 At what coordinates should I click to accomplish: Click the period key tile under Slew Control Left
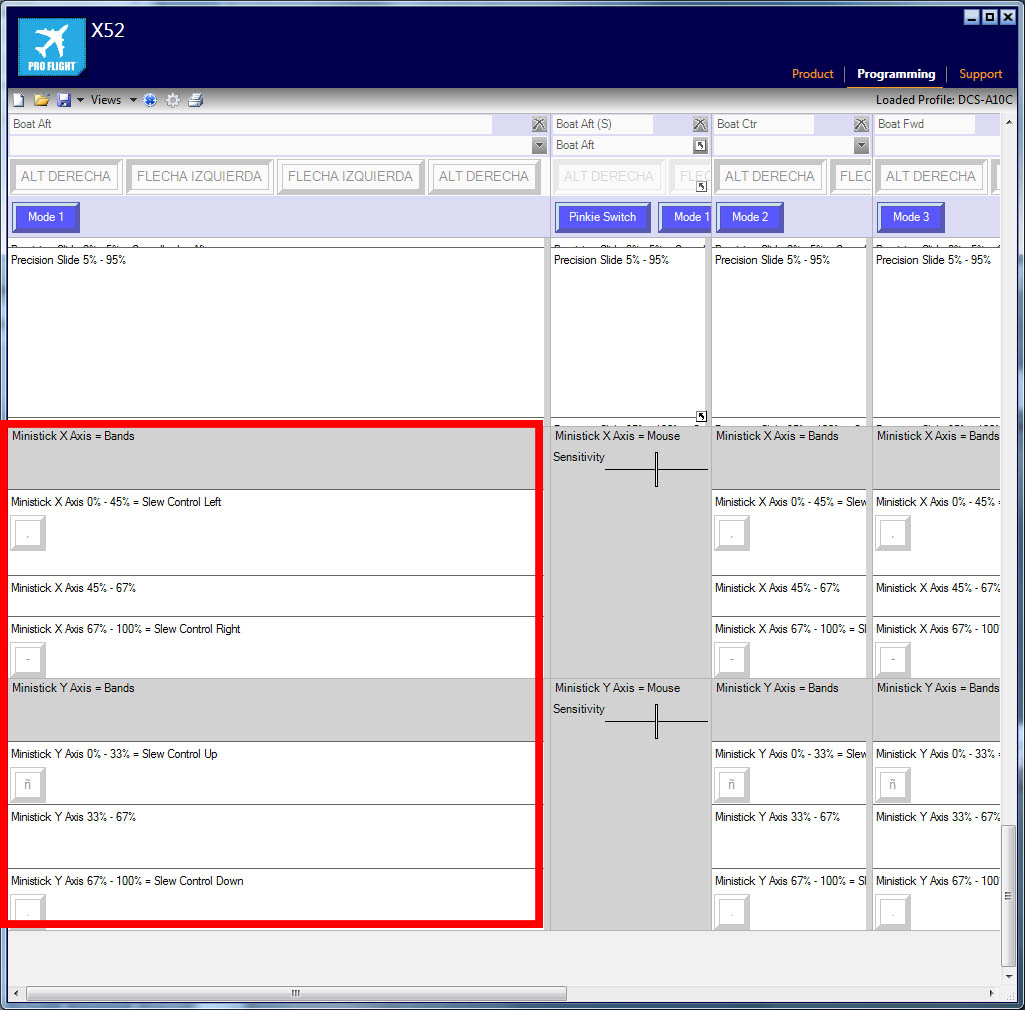point(27,533)
